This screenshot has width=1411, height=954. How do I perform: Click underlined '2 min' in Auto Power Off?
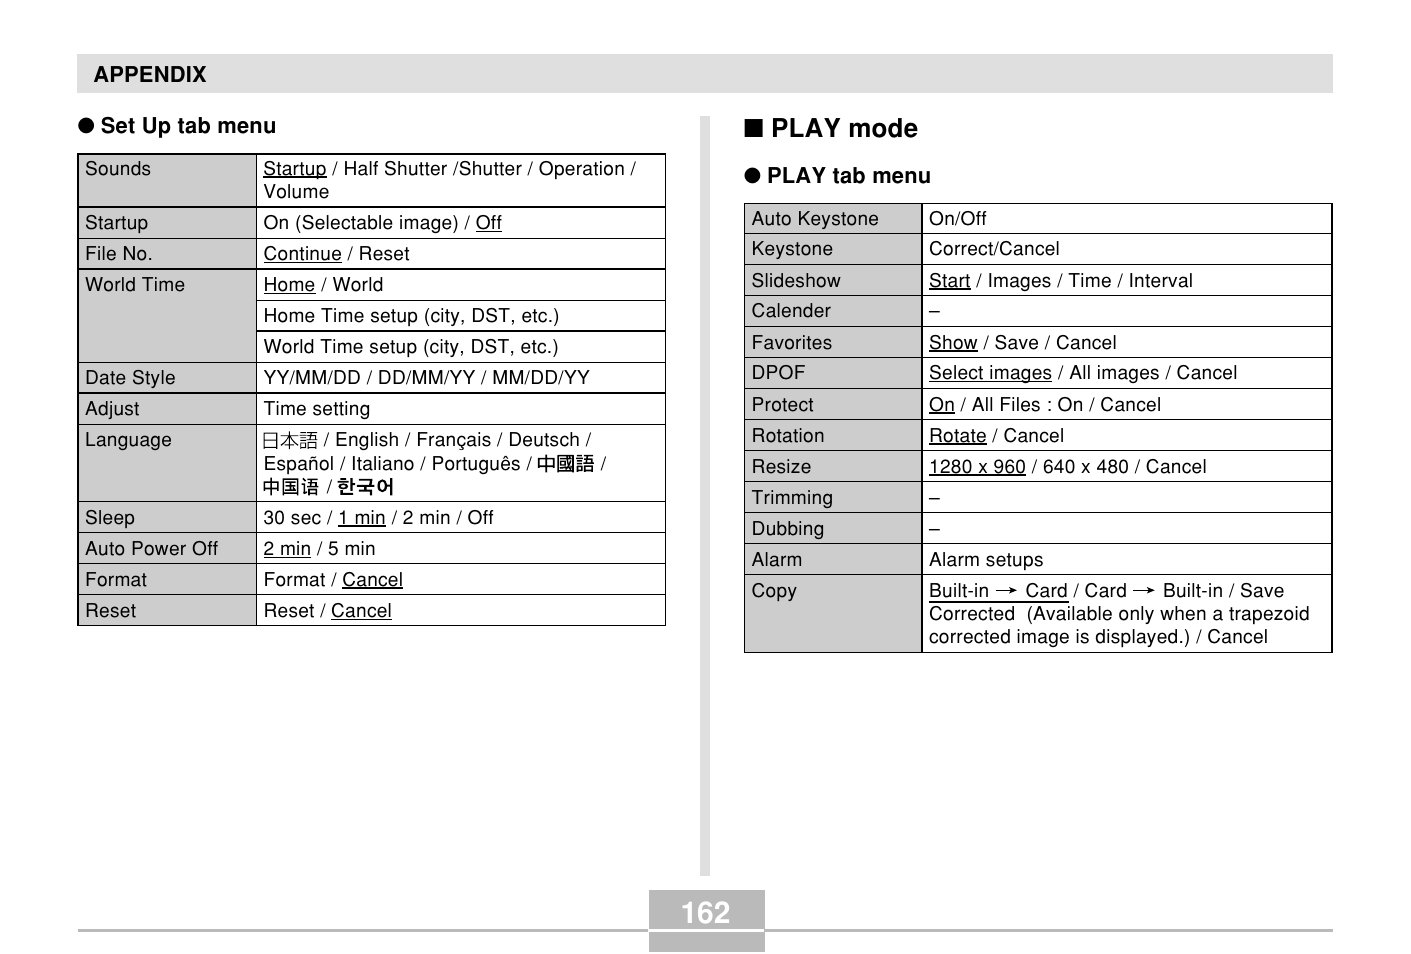click(287, 549)
